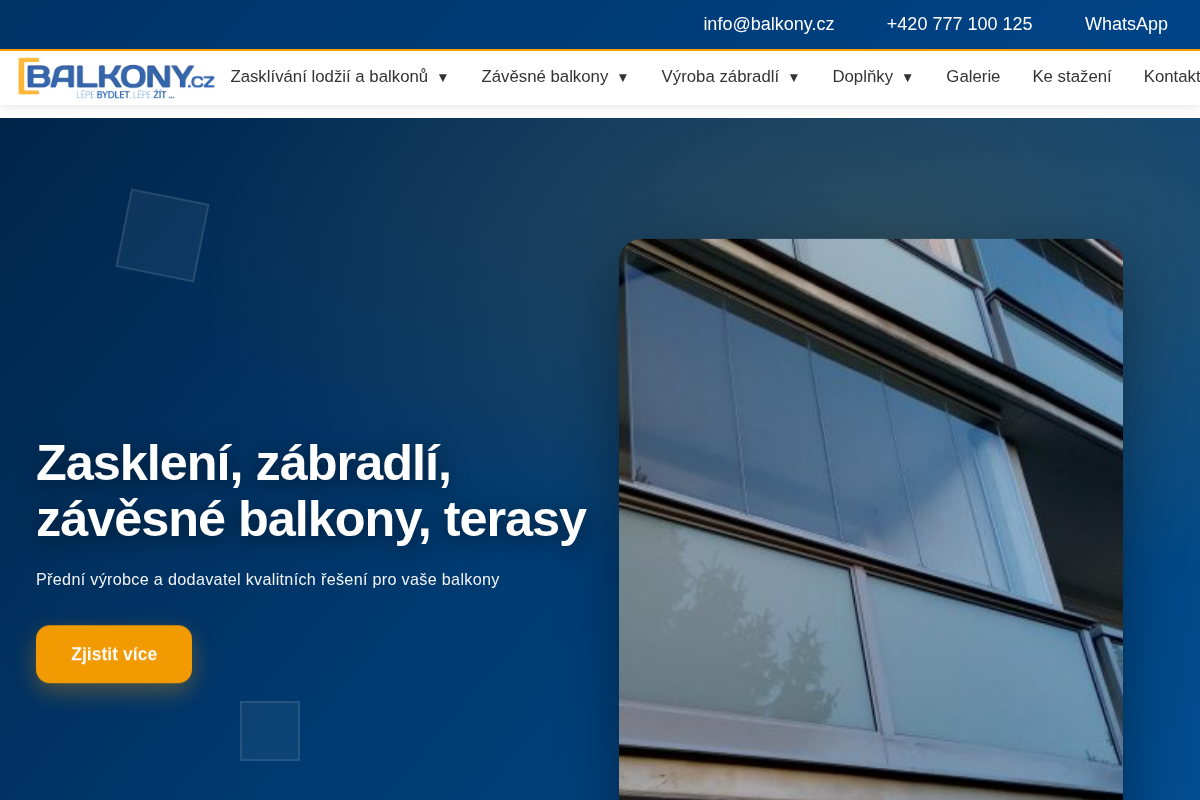The width and height of the screenshot is (1200, 800).
Task: Open the Kontakt page
Action: tap(1172, 77)
